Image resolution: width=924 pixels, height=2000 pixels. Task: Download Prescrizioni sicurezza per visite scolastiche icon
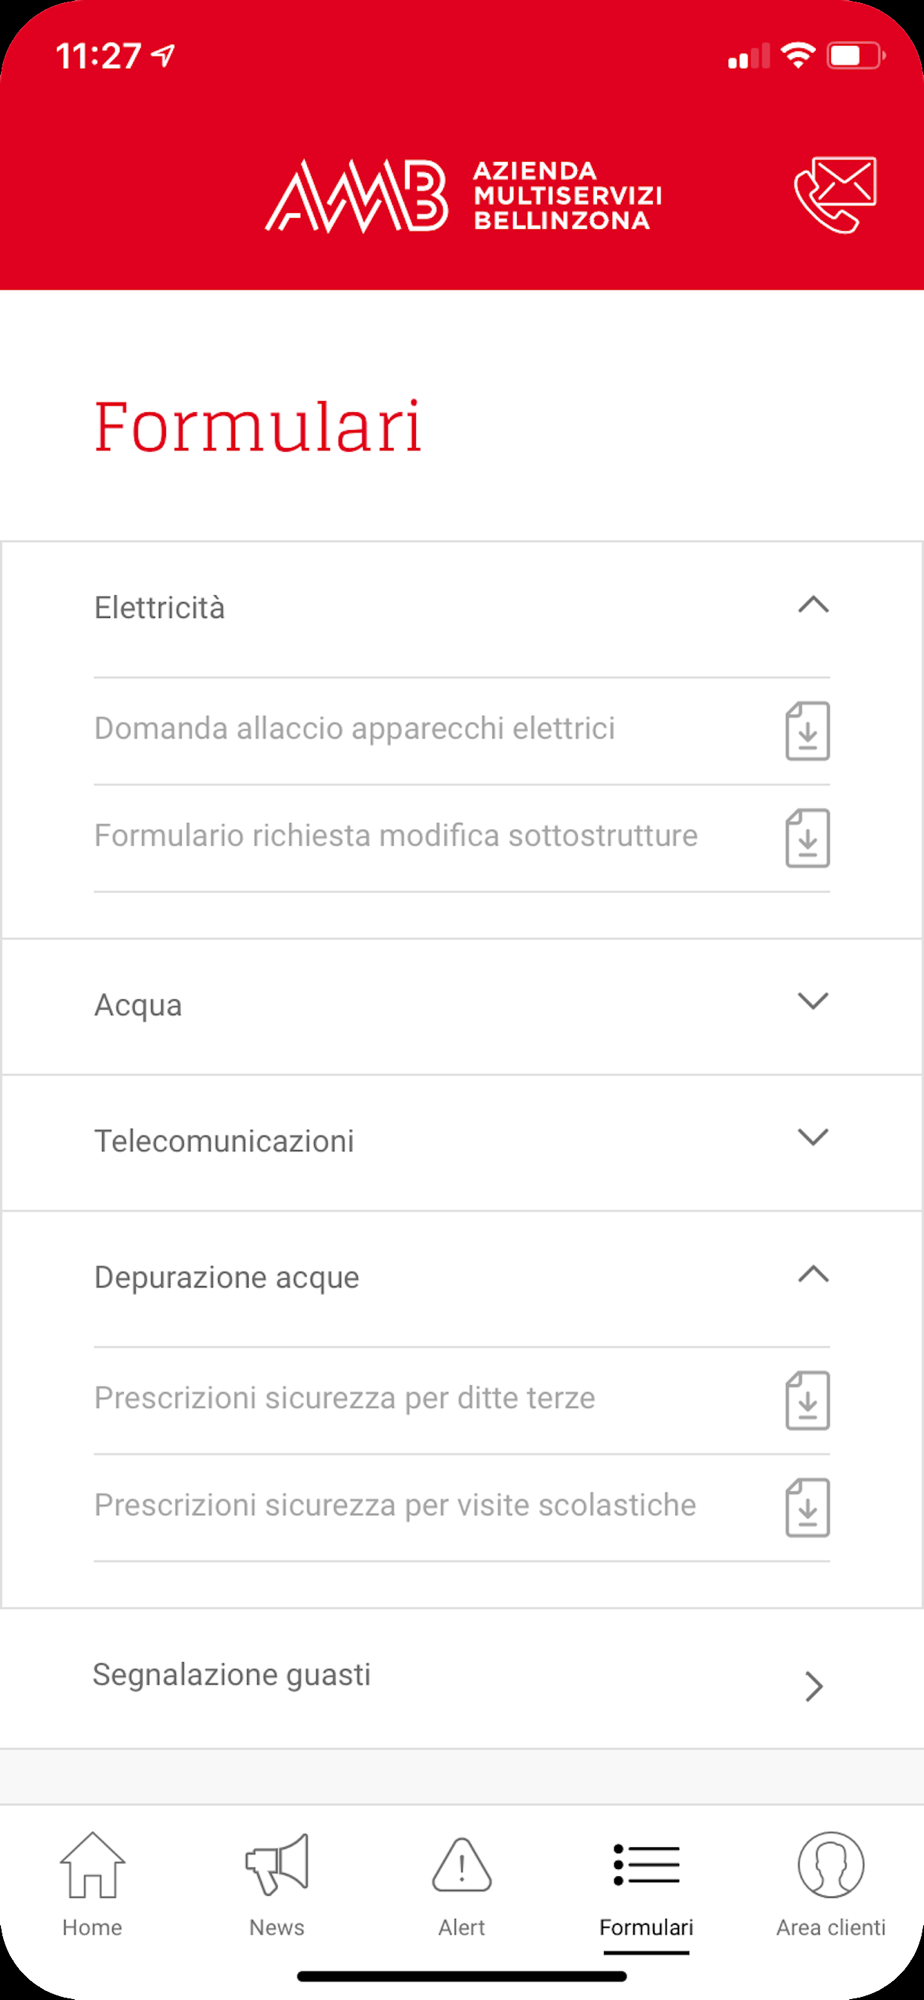coord(808,1507)
